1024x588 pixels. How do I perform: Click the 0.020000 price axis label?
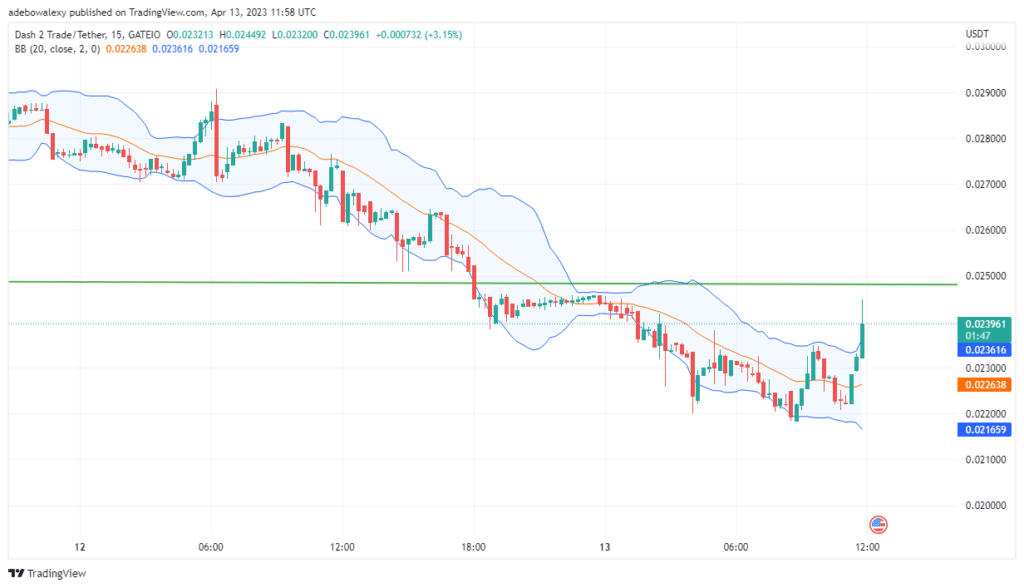pyautogui.click(x=985, y=505)
